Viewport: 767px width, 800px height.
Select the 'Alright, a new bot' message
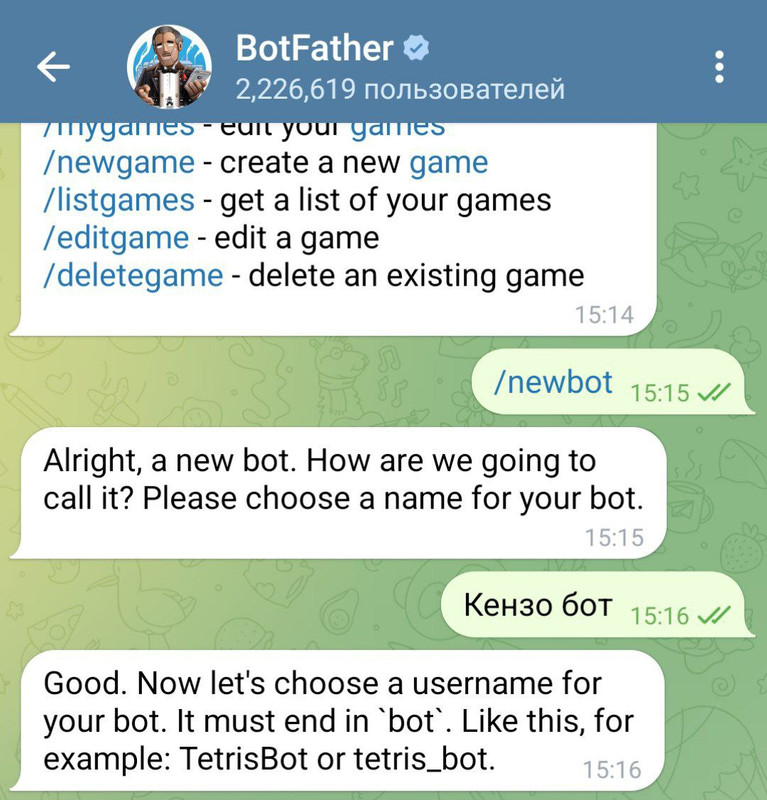[x=339, y=493]
